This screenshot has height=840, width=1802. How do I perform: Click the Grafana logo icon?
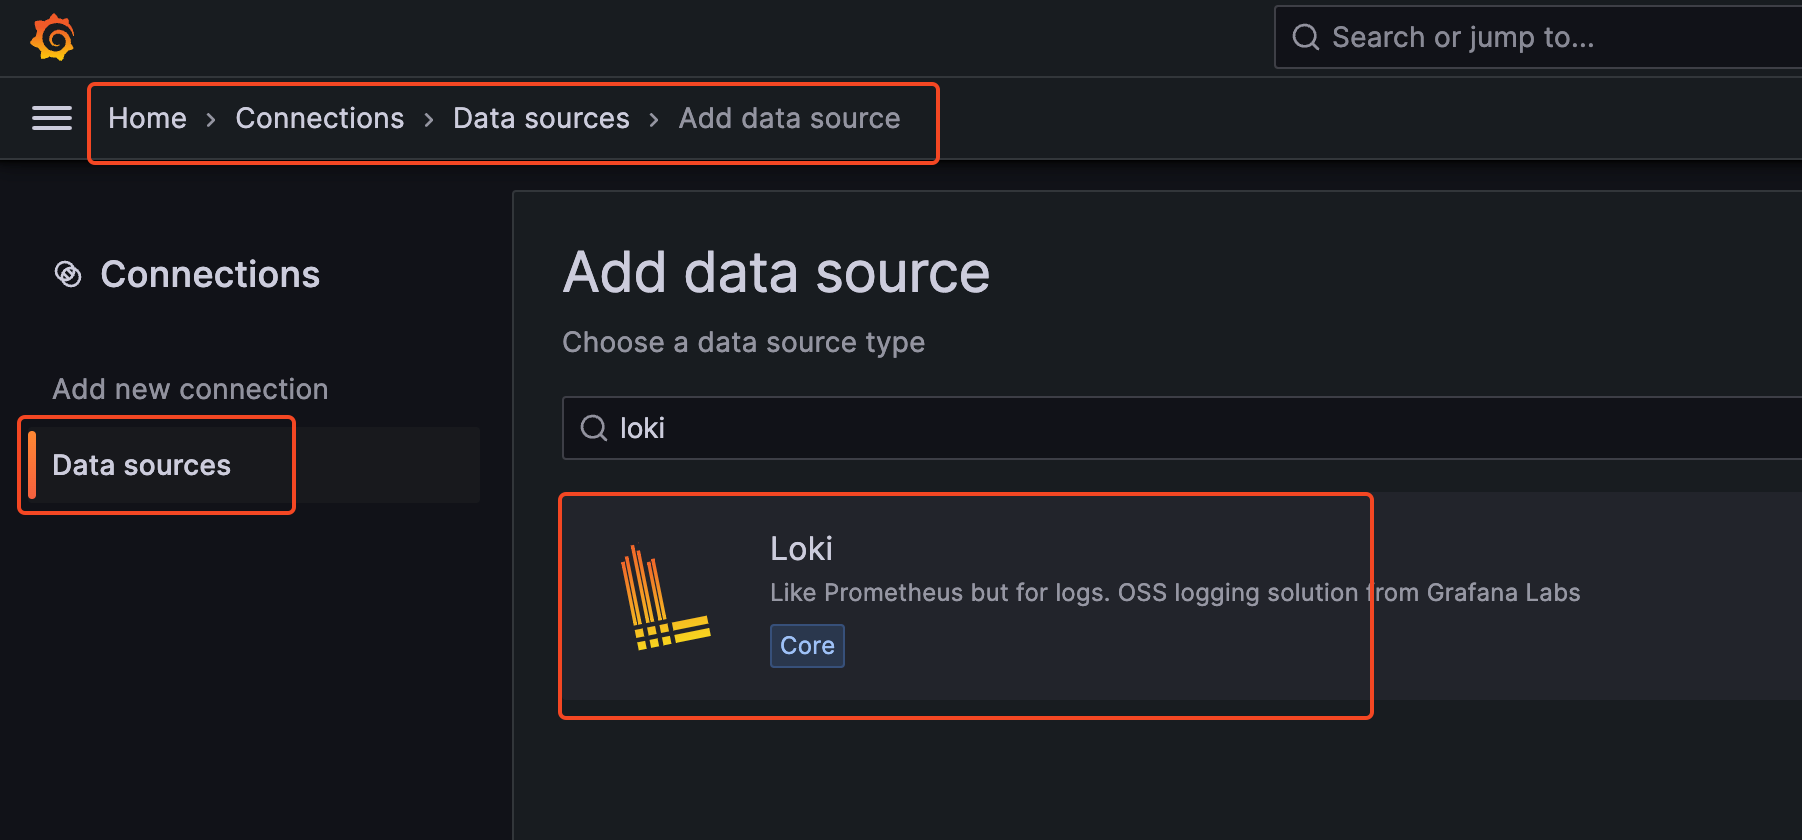pyautogui.click(x=52, y=38)
